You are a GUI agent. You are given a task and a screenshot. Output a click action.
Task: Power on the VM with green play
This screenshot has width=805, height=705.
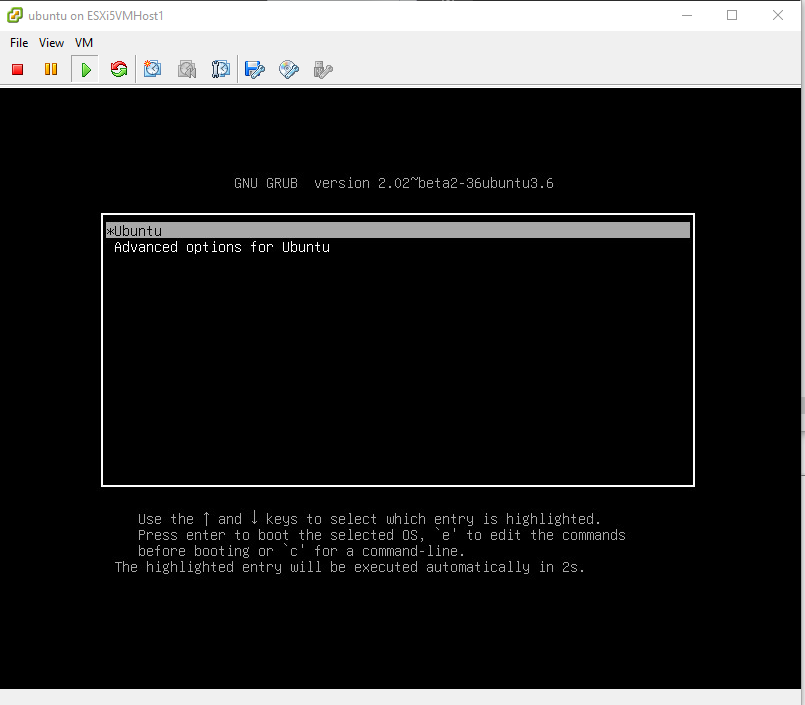point(86,69)
